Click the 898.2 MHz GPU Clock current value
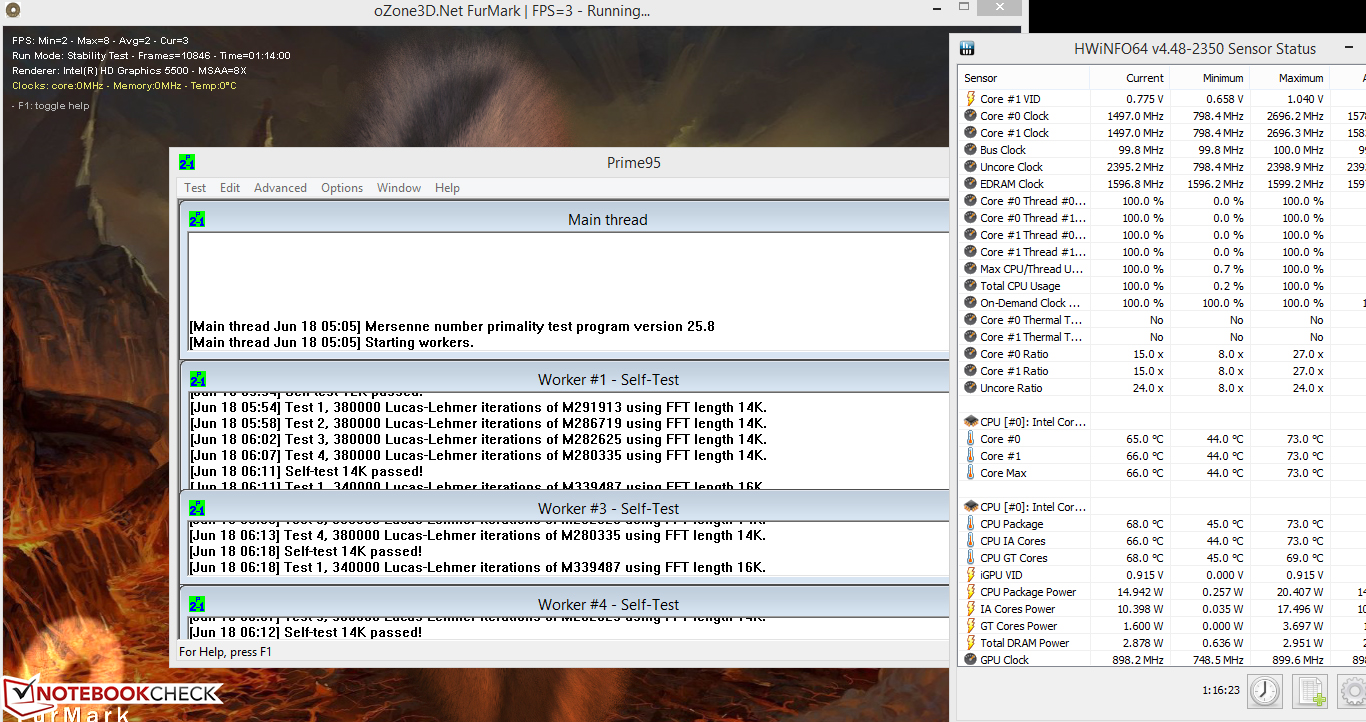The height and width of the screenshot is (722, 1366). pyautogui.click(x=1136, y=660)
